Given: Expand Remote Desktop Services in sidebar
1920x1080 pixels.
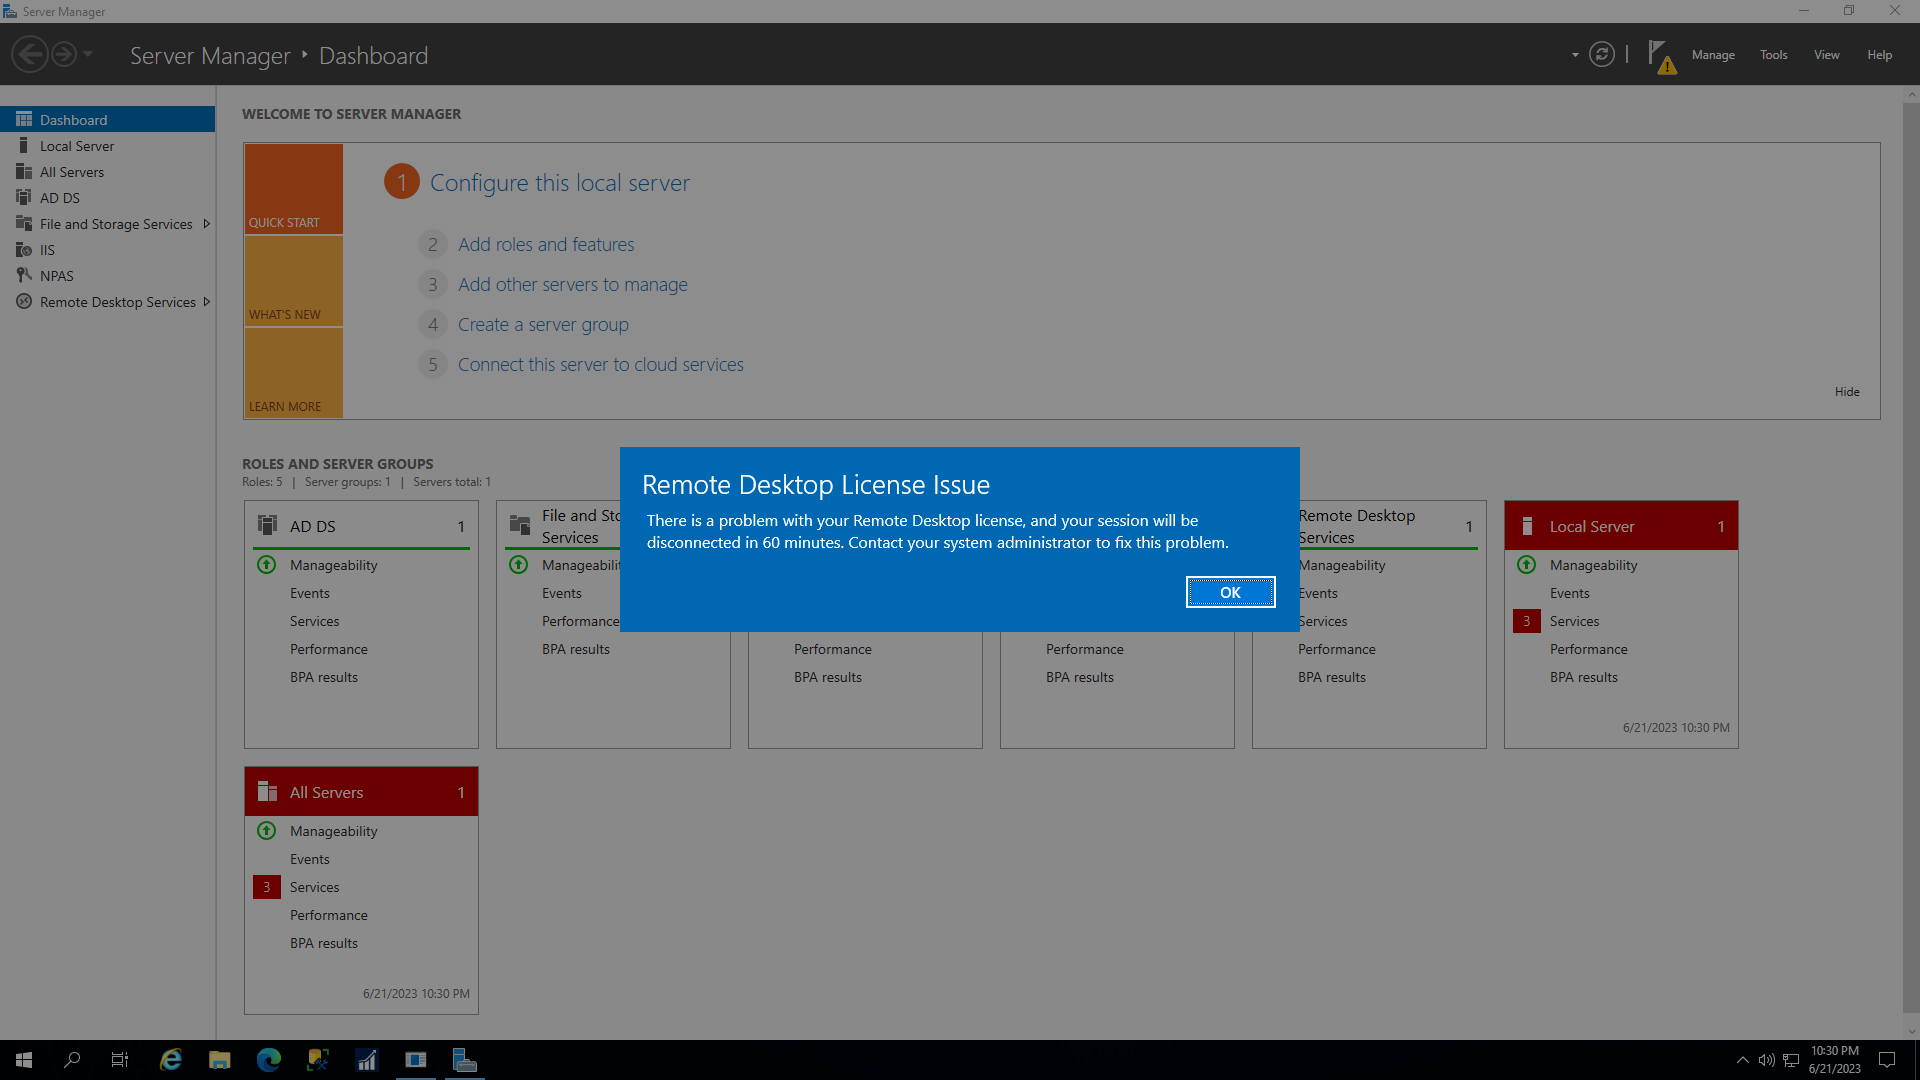Looking at the screenshot, I should [x=206, y=301].
